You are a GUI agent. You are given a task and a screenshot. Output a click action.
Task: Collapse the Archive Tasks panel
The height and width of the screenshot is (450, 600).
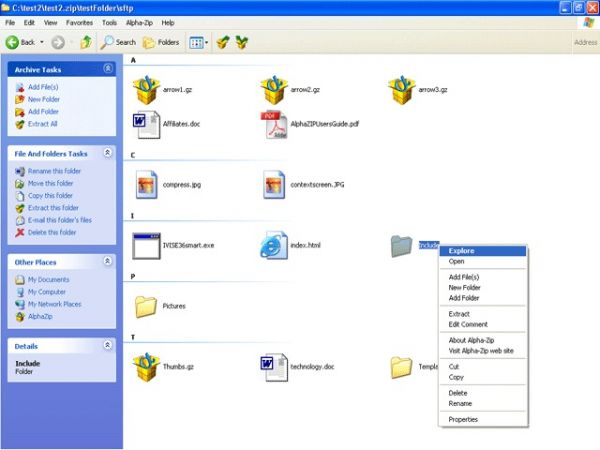click(108, 69)
